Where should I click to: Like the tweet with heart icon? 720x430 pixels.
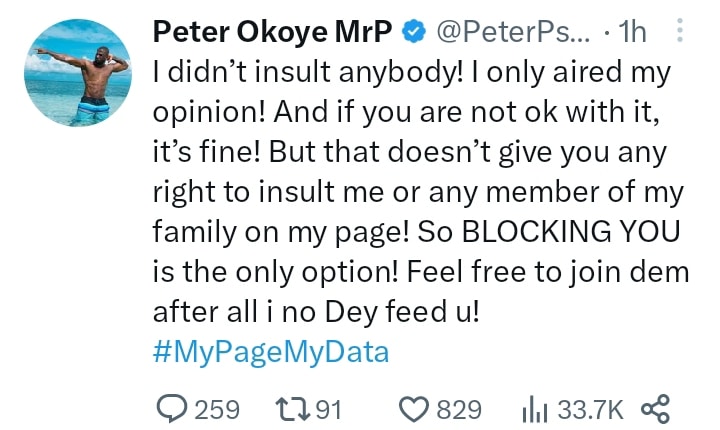tap(413, 409)
